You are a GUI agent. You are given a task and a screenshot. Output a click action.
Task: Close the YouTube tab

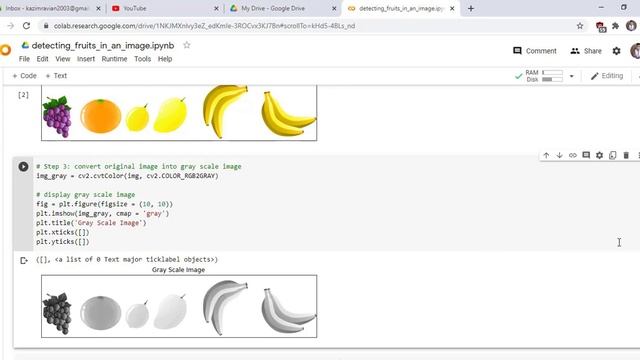216,8
